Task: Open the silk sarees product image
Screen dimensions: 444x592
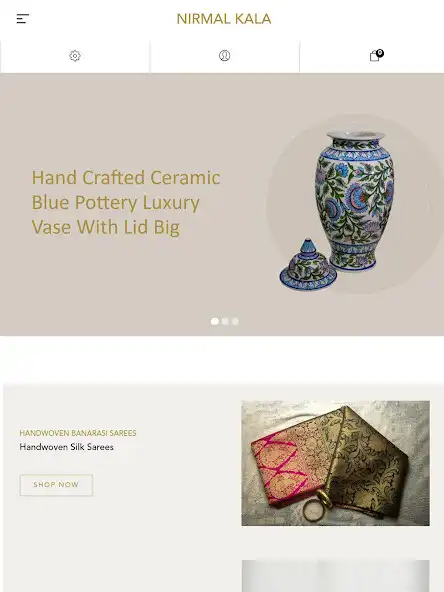Action: pos(336,463)
